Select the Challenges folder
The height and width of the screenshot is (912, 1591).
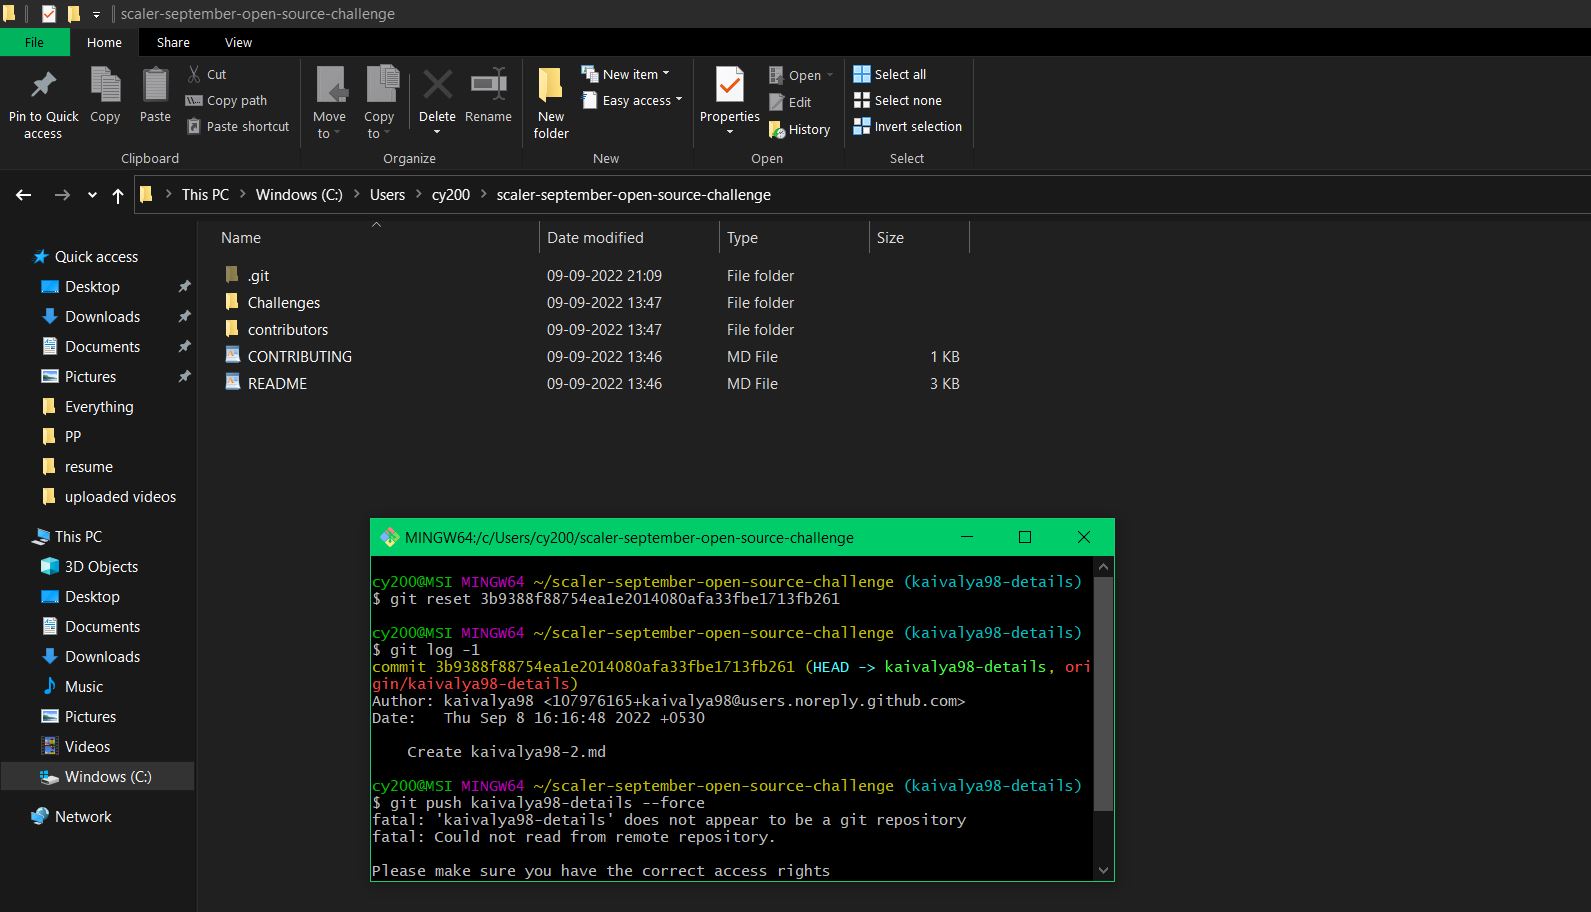(x=284, y=303)
